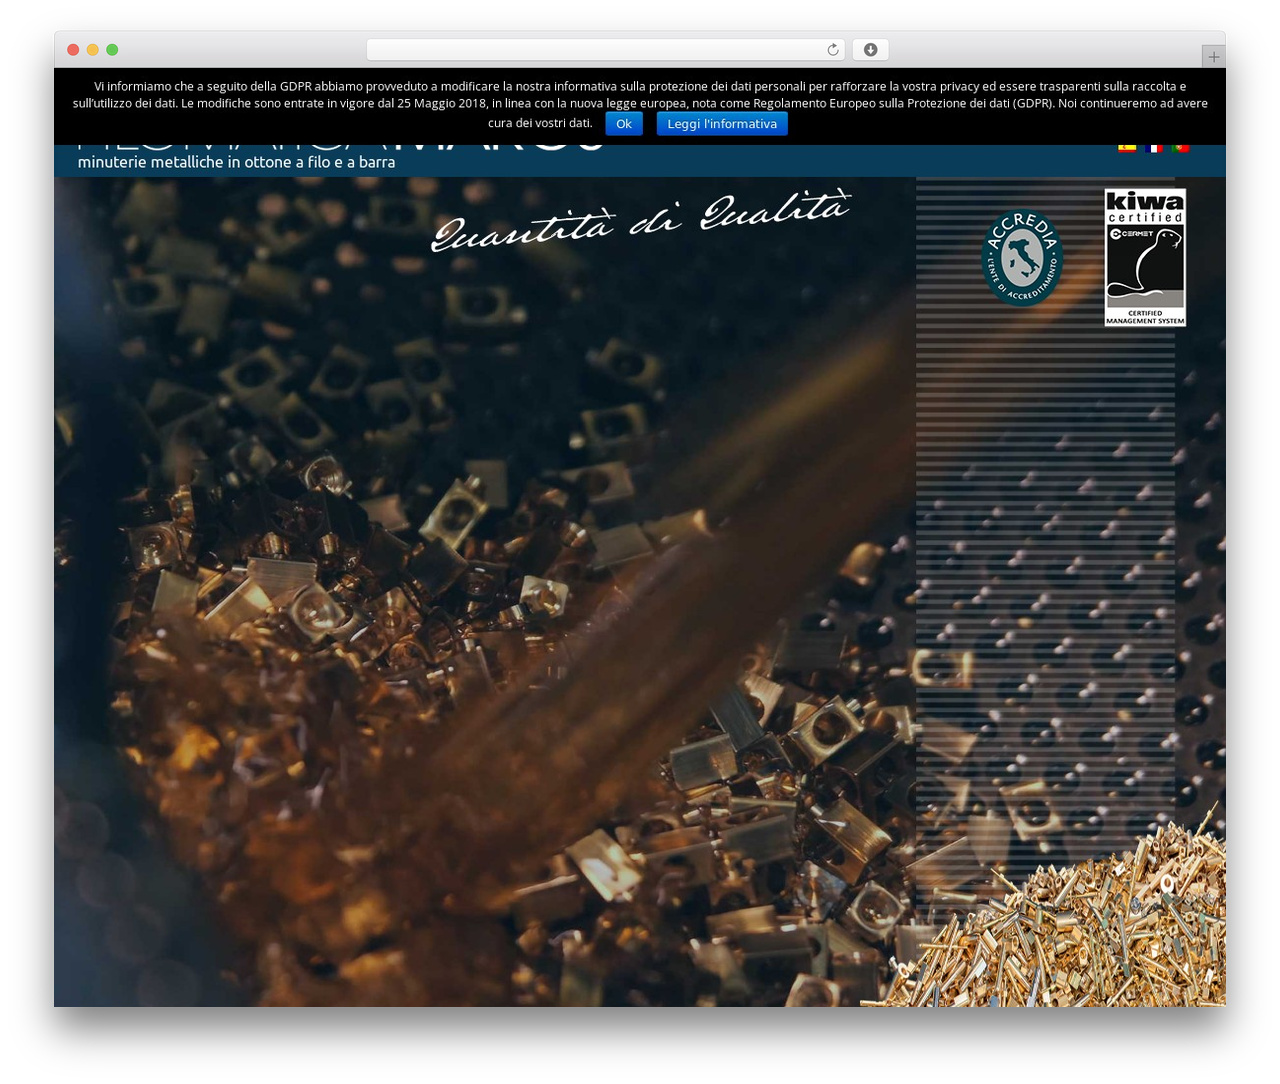The image size is (1280, 1084).
Task: Click the "Quantità di Qualità" slogan
Action: (640, 219)
